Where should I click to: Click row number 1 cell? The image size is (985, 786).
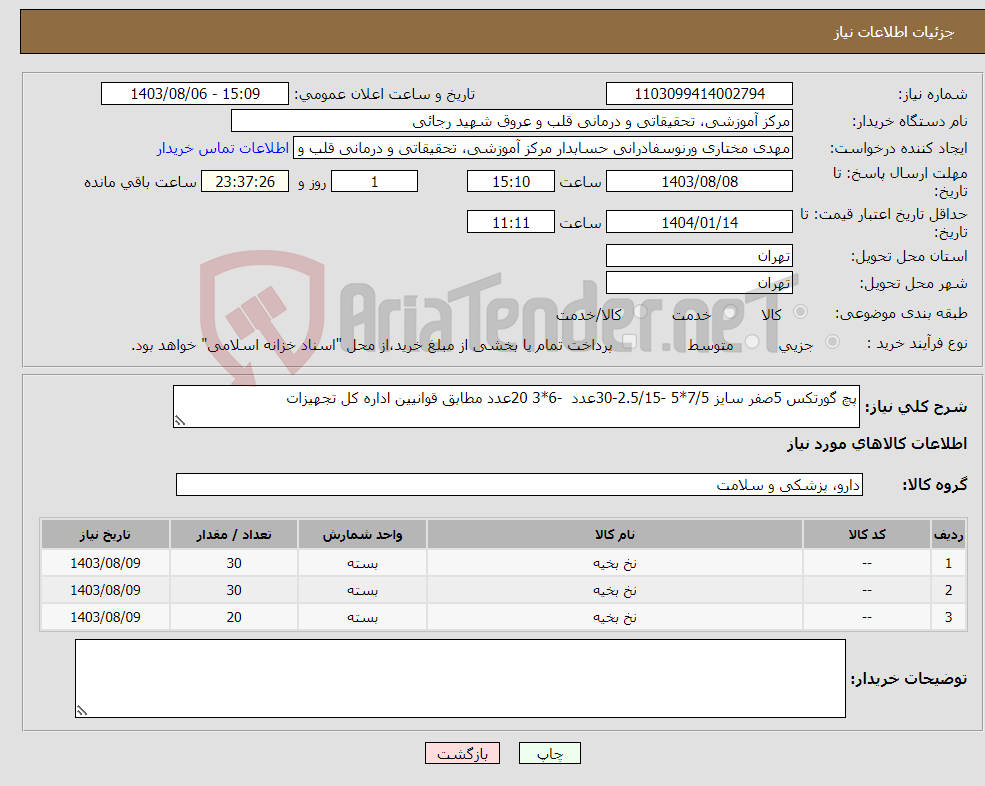click(x=949, y=563)
